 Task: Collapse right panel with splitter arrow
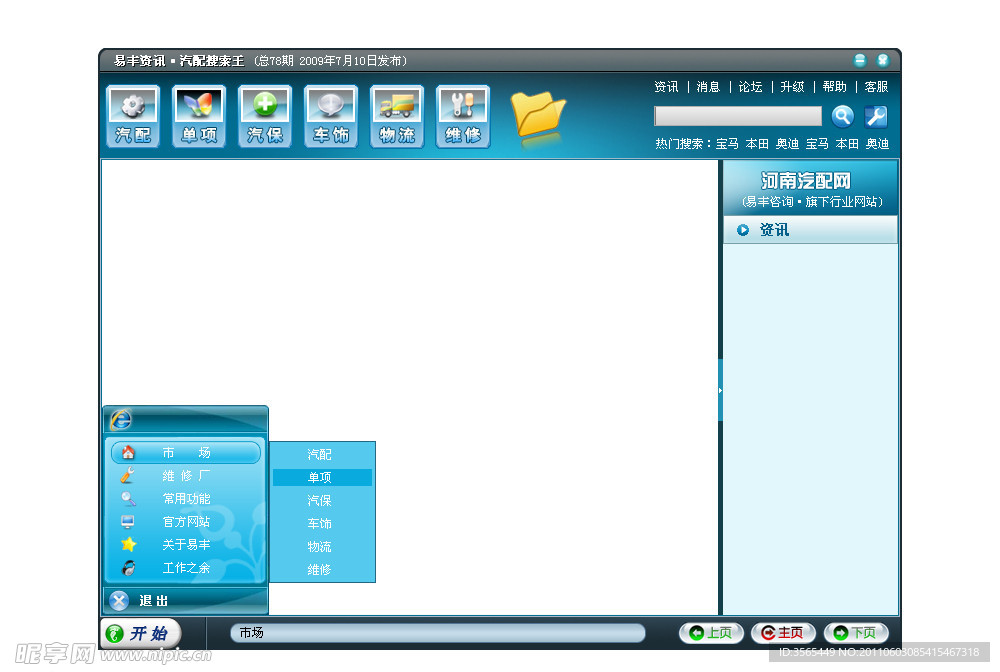coord(720,390)
